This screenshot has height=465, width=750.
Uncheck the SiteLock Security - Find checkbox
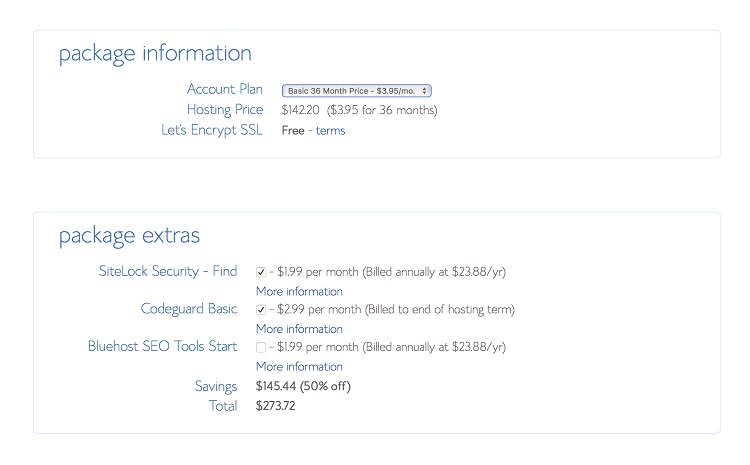click(x=261, y=271)
